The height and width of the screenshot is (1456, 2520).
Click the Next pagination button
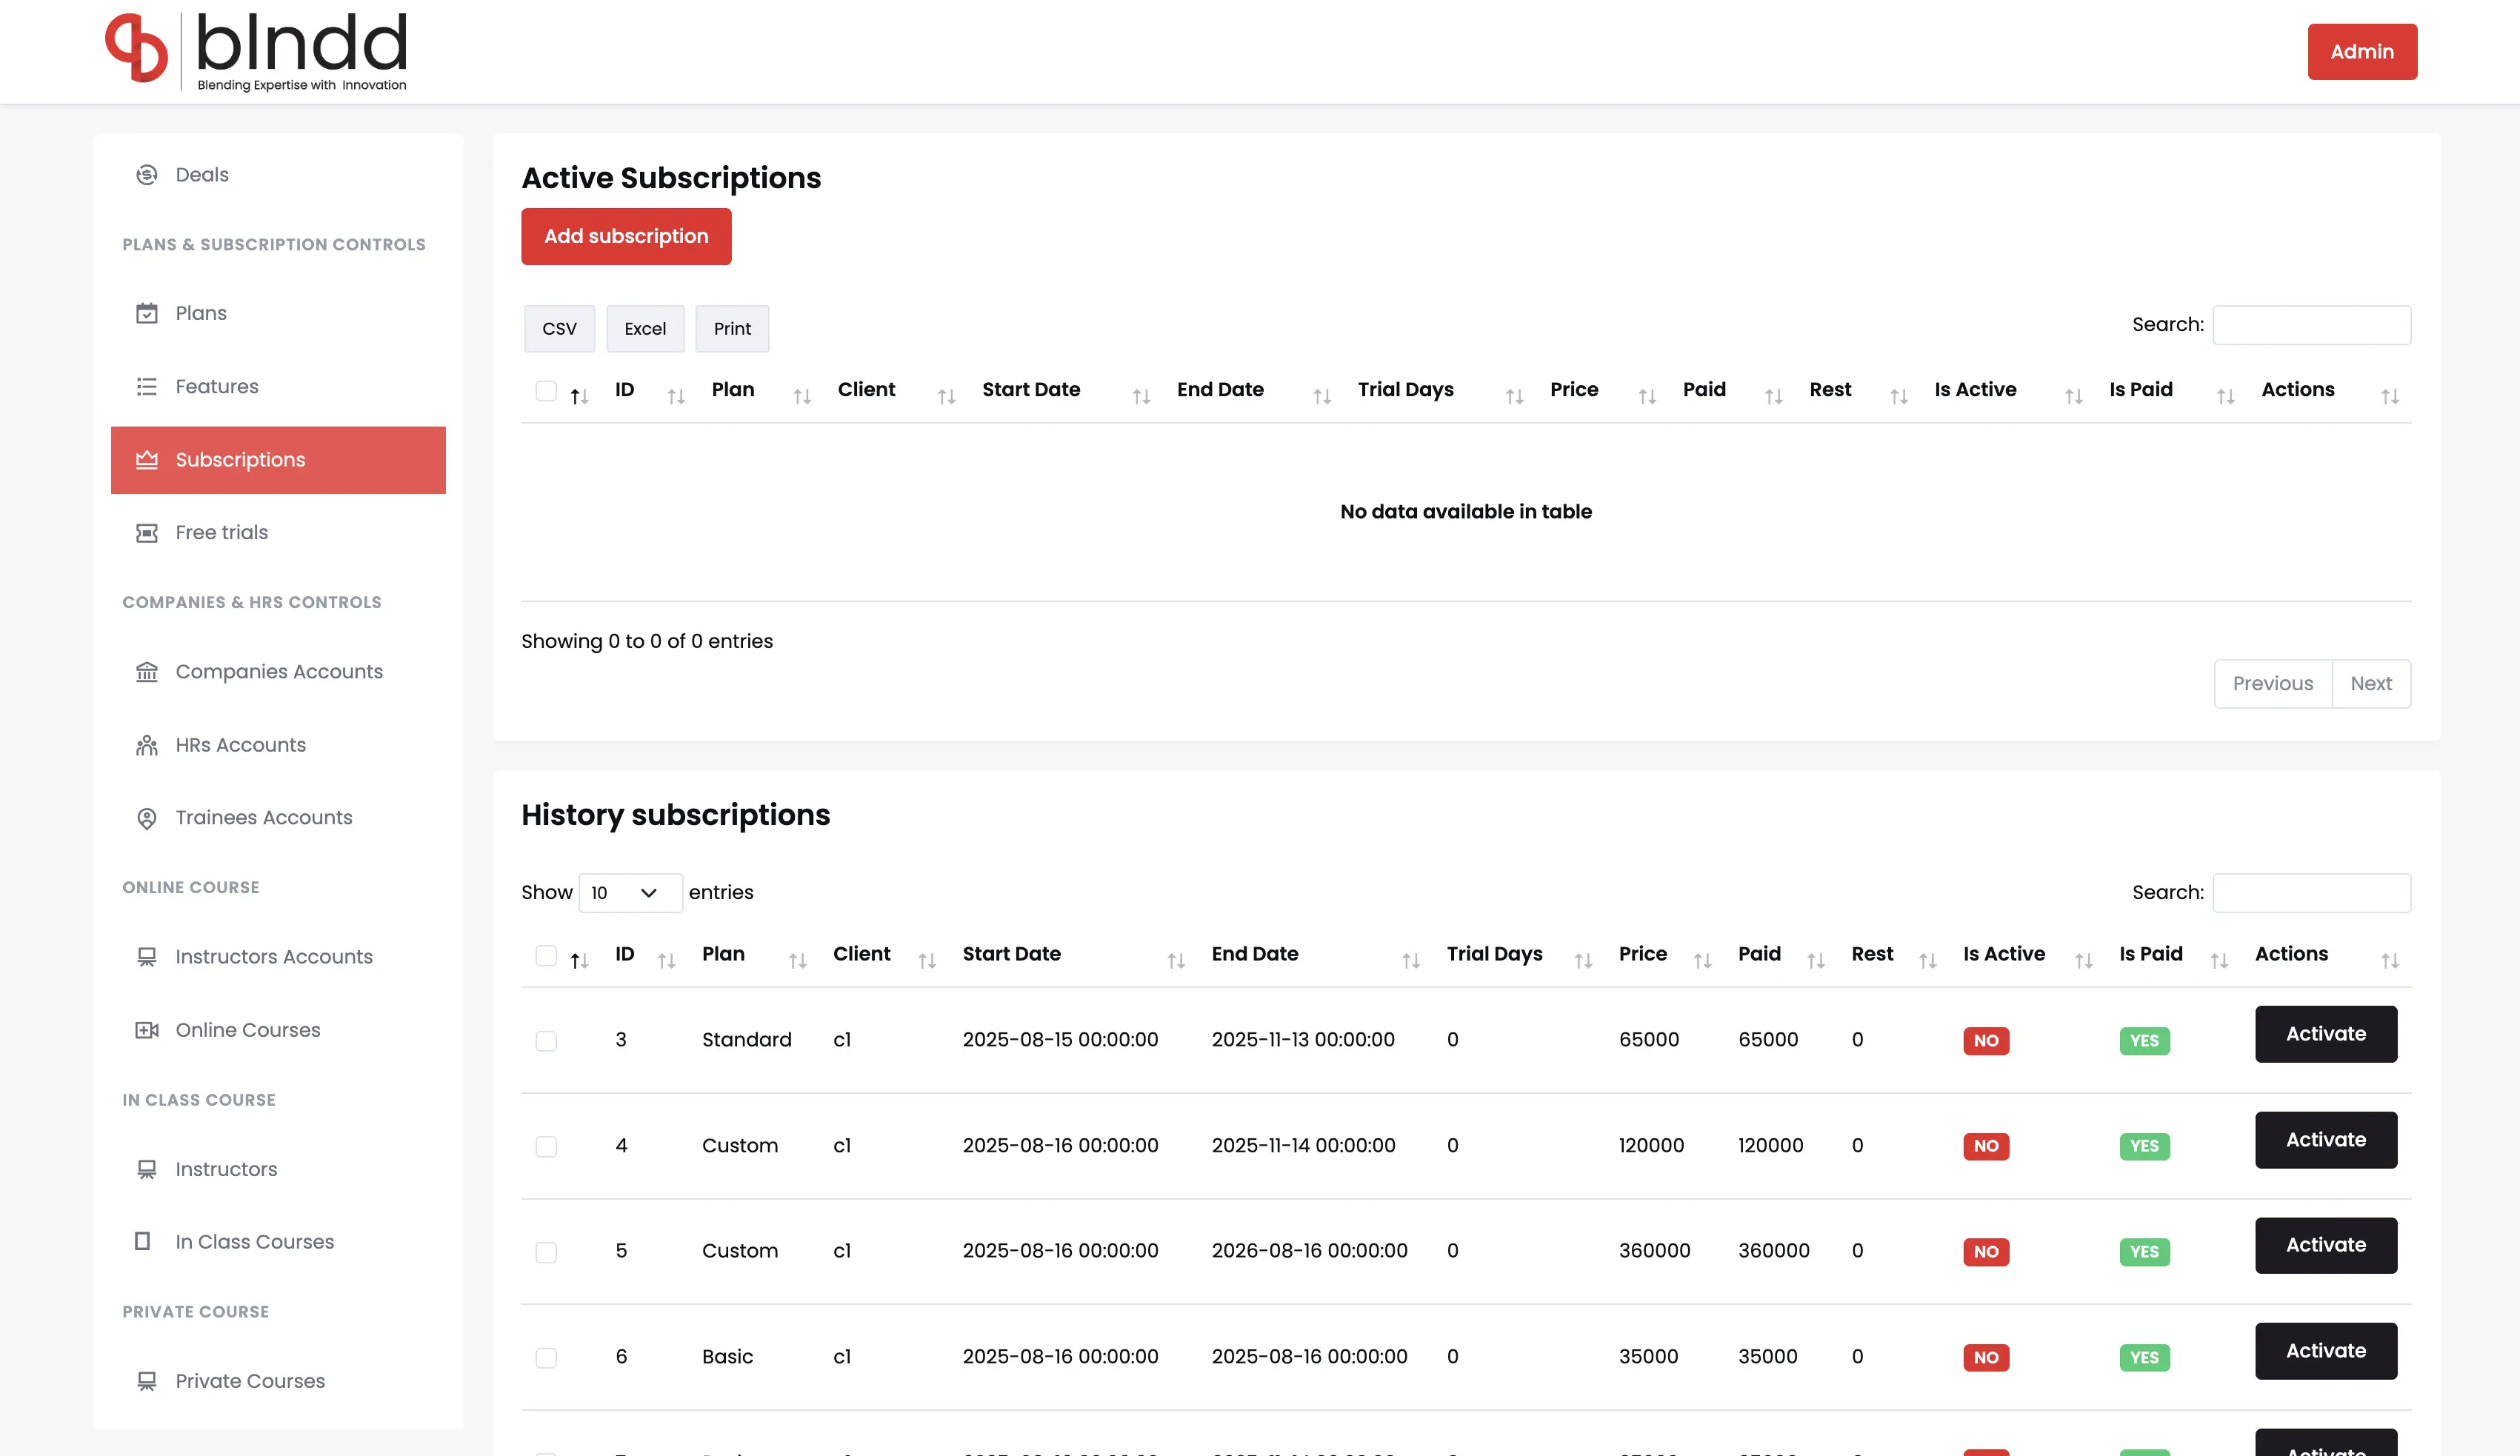click(2371, 684)
